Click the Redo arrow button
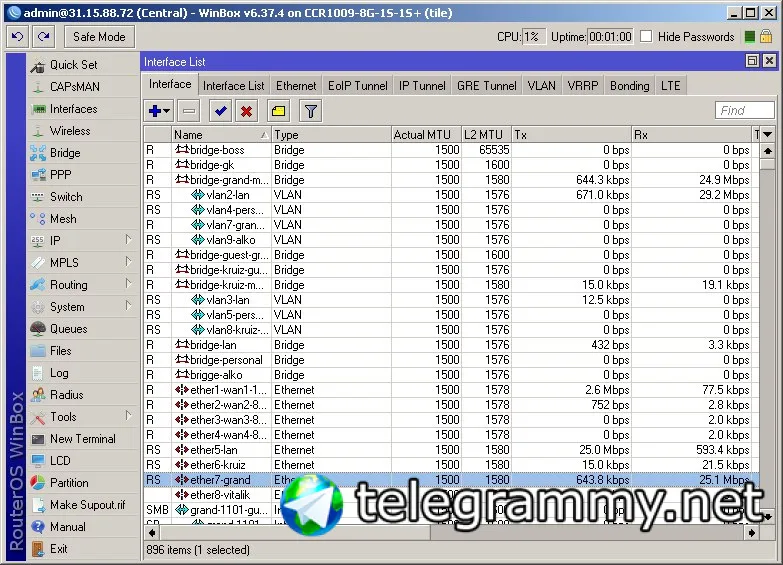The width and height of the screenshot is (783, 565). tap(43, 36)
